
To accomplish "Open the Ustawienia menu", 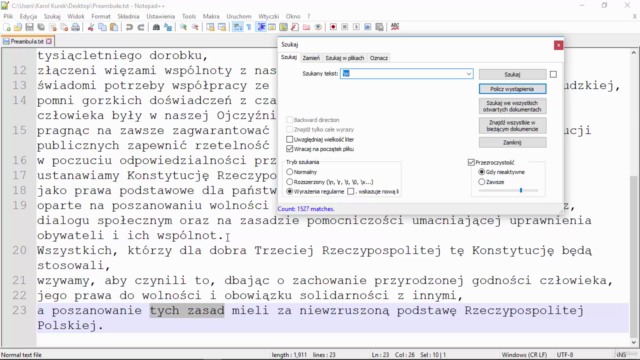I will [160, 16].
